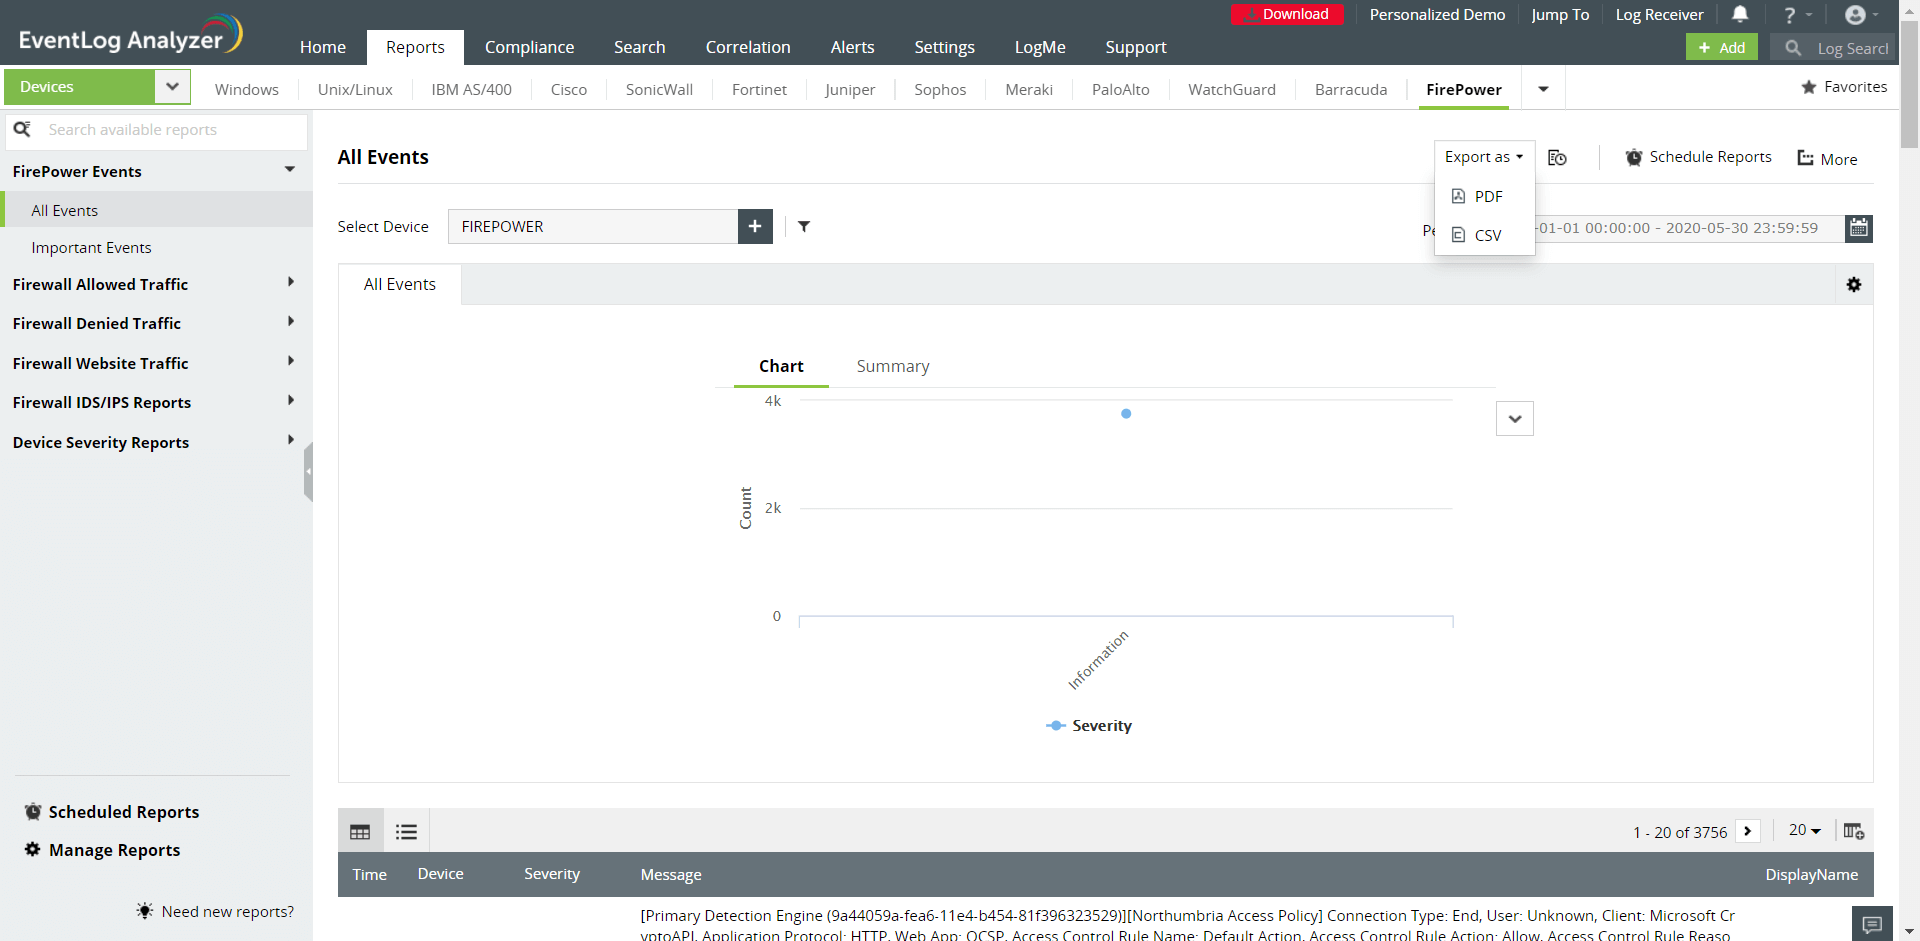The width and height of the screenshot is (1920, 941).
Task: Switch to Cisco device reports
Action: (x=569, y=89)
